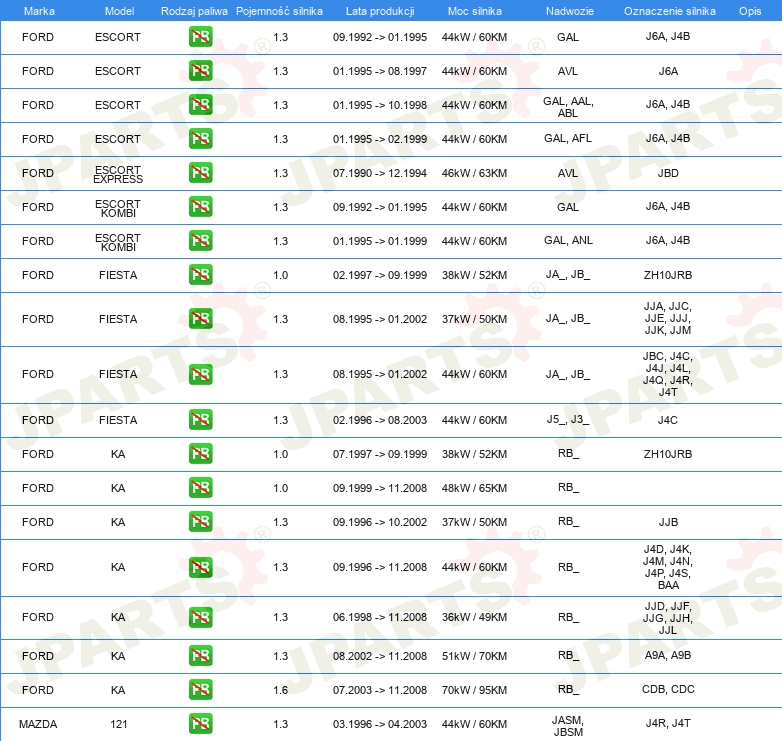Select the 07.1990 -> 12.1994 production years
782x741 pixels.
pyautogui.click(x=380, y=173)
